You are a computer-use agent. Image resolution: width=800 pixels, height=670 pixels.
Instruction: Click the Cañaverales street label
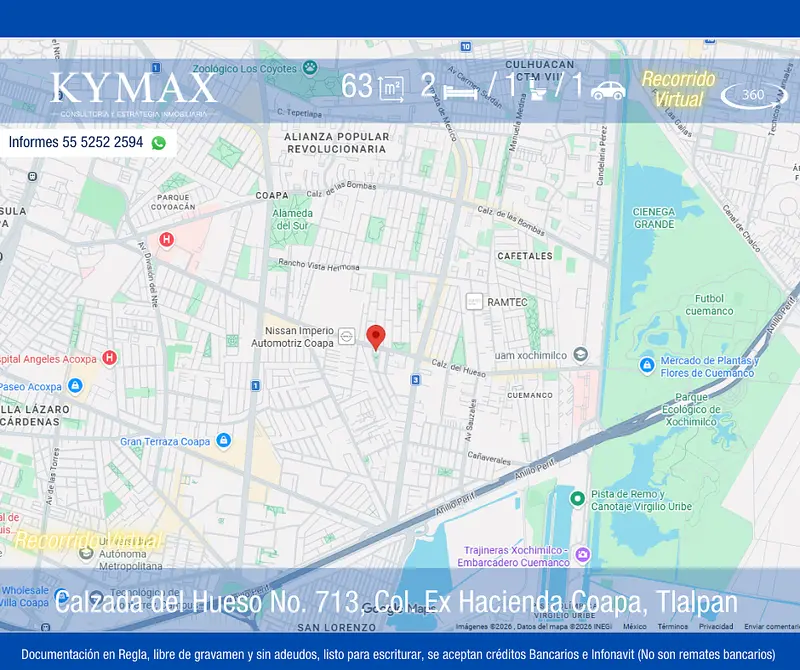coord(489,458)
